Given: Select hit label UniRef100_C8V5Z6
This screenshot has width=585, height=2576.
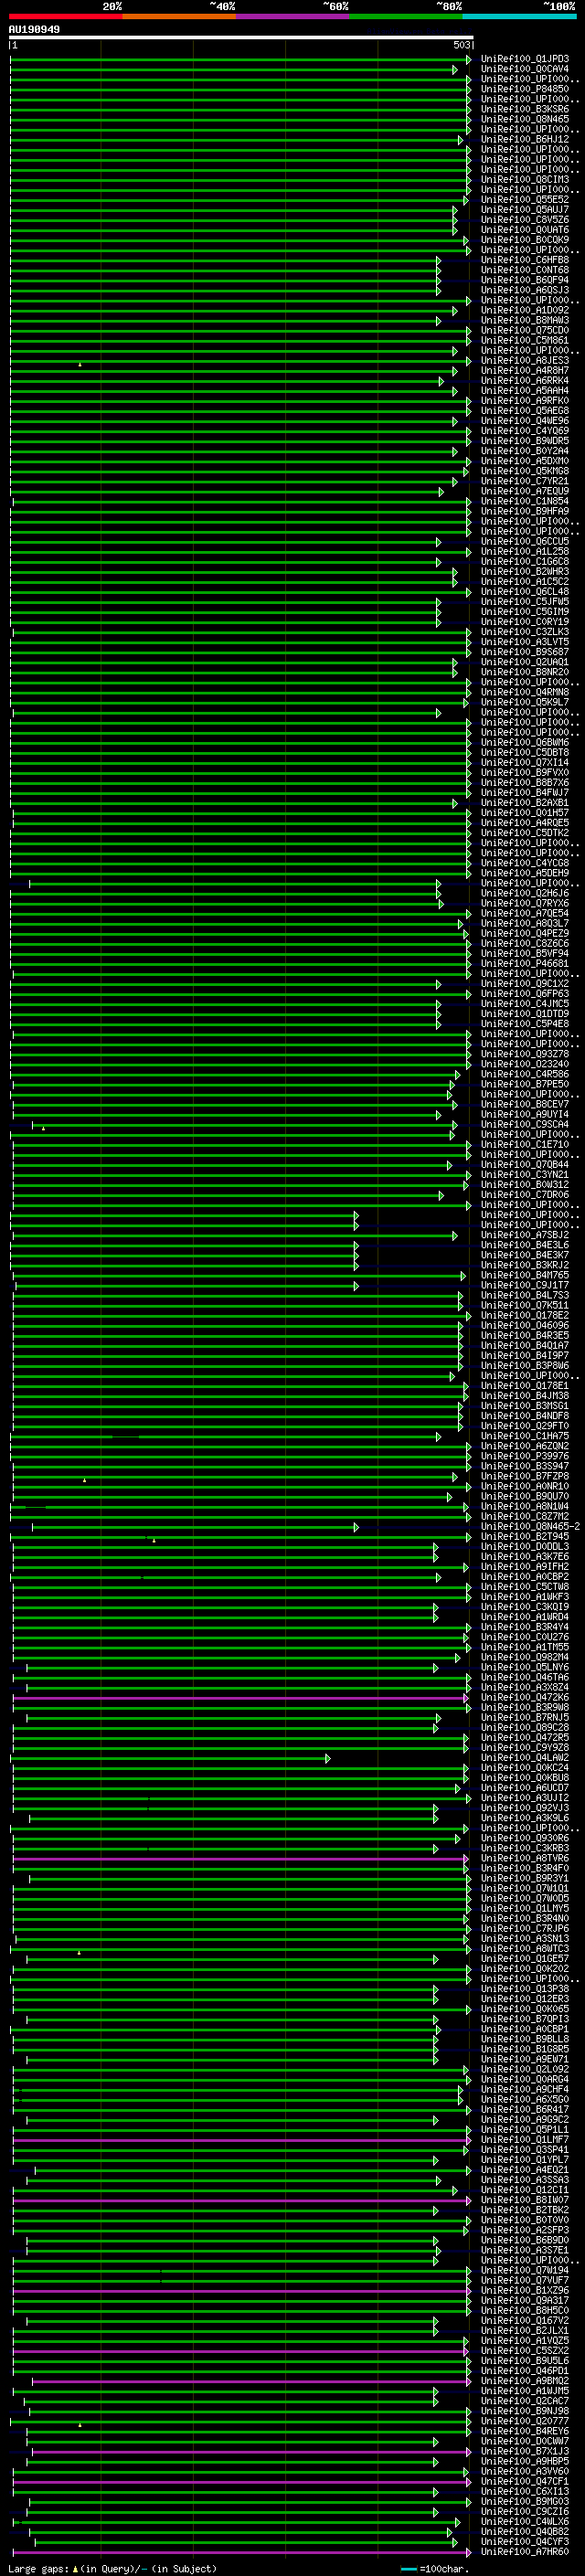Looking at the screenshot, I should 525,220.
